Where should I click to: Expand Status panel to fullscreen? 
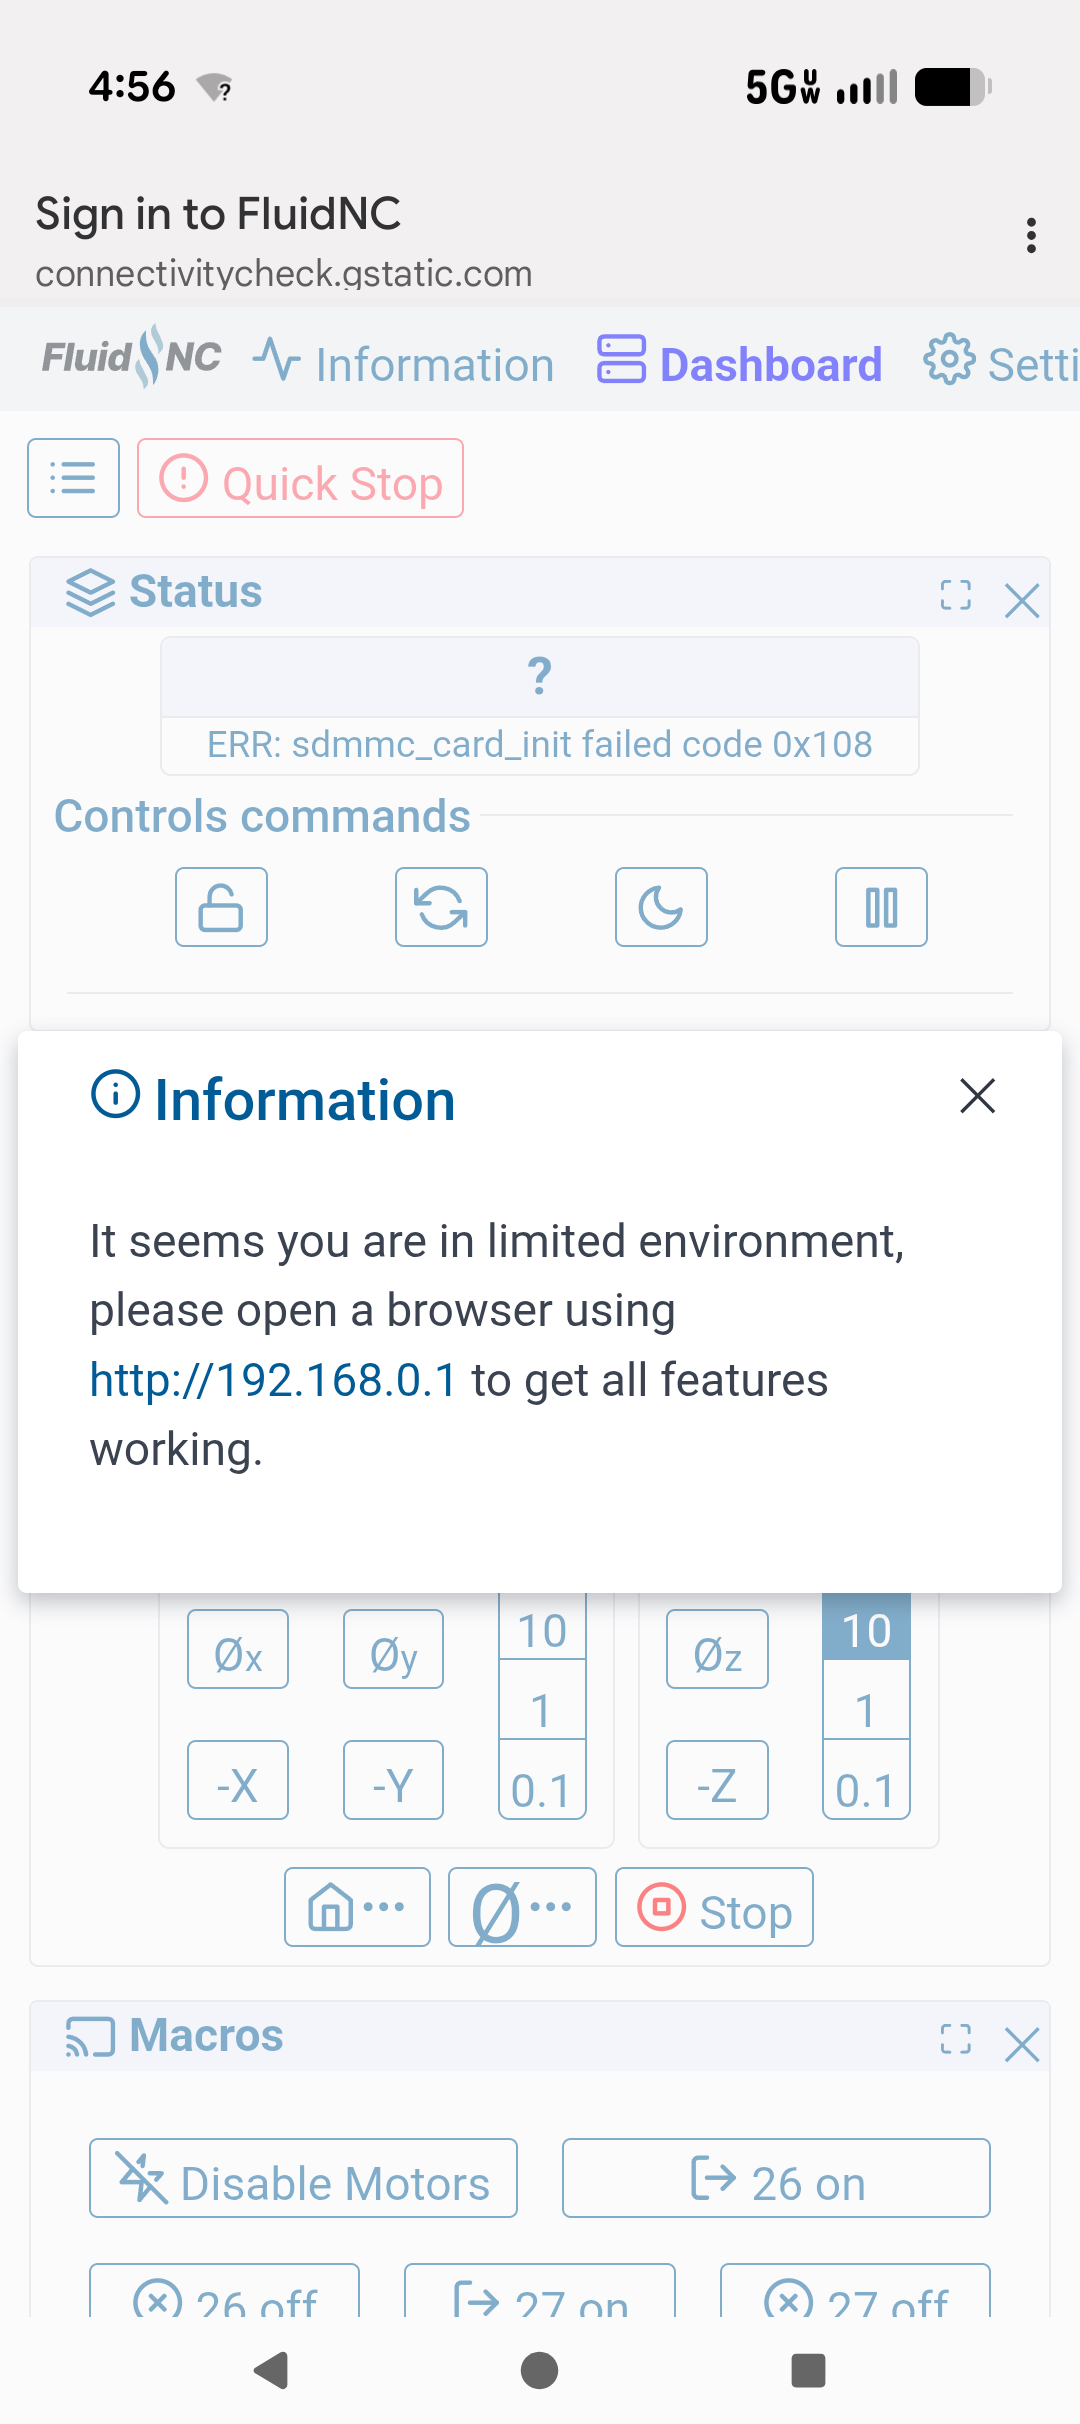point(955,596)
